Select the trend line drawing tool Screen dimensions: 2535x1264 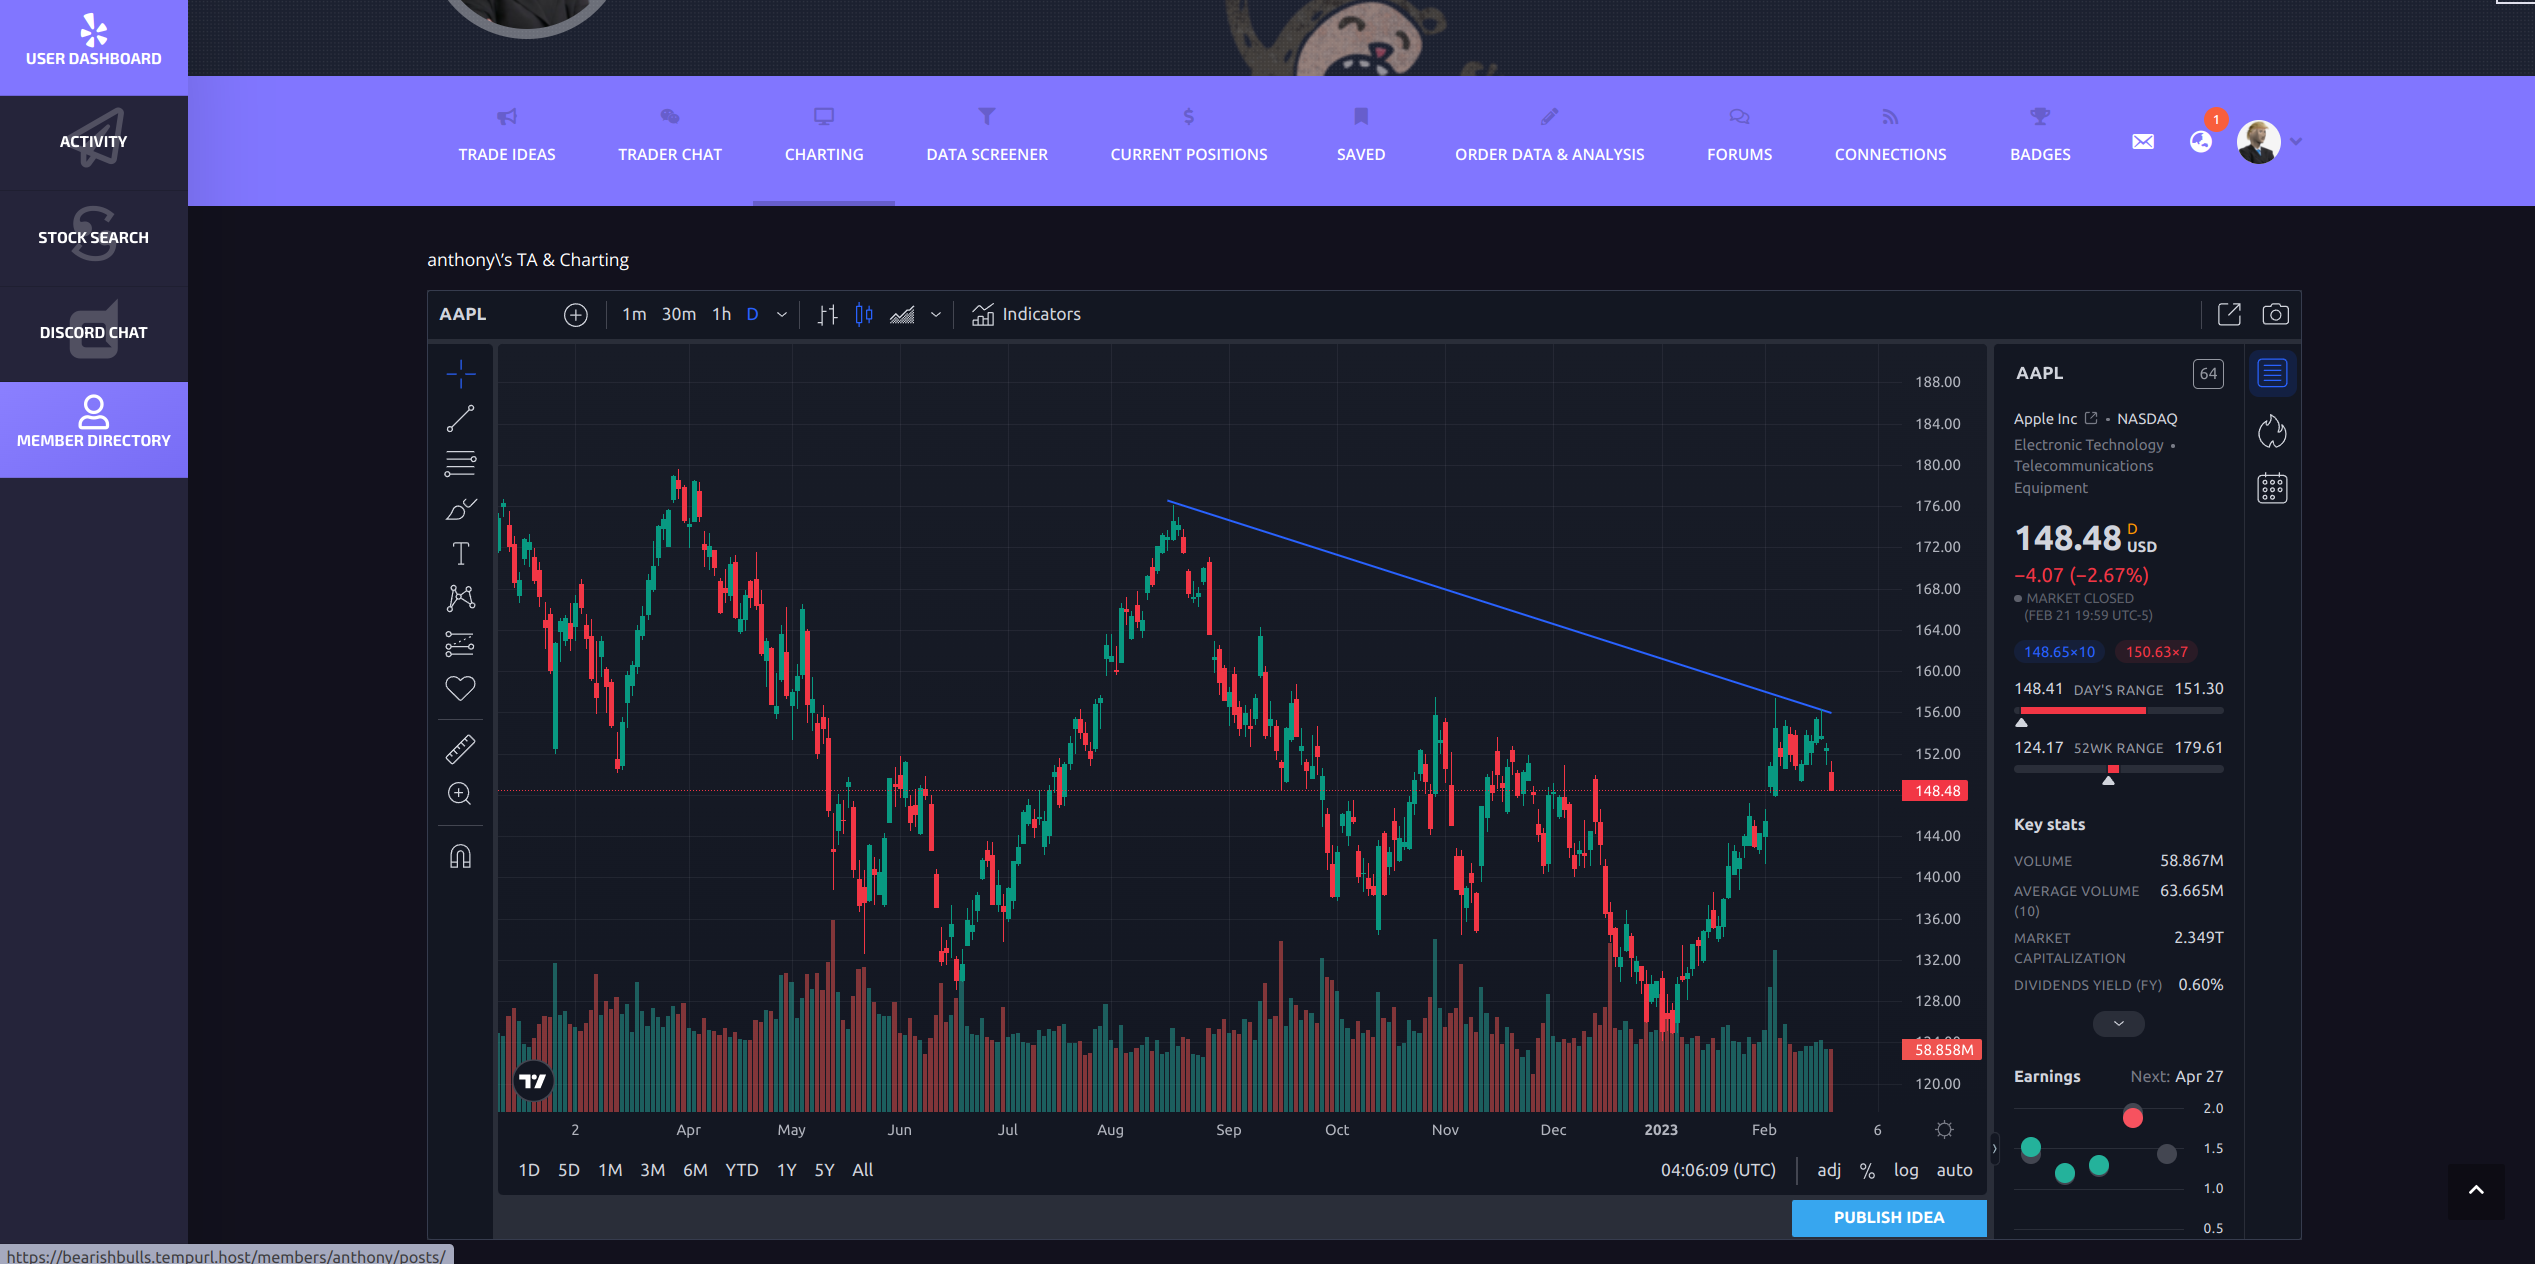(x=460, y=419)
